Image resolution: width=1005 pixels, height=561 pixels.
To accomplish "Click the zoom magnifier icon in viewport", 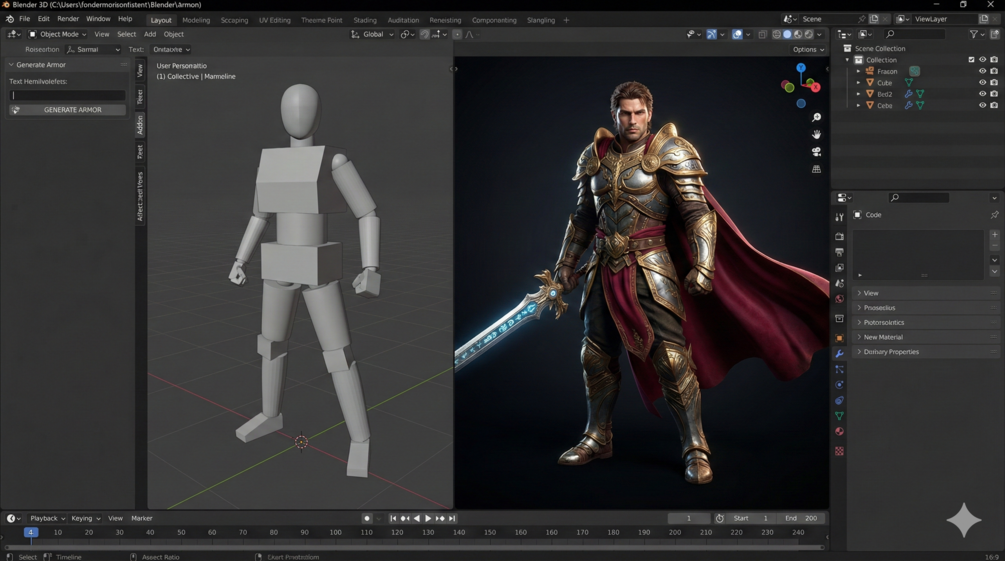I will point(816,118).
